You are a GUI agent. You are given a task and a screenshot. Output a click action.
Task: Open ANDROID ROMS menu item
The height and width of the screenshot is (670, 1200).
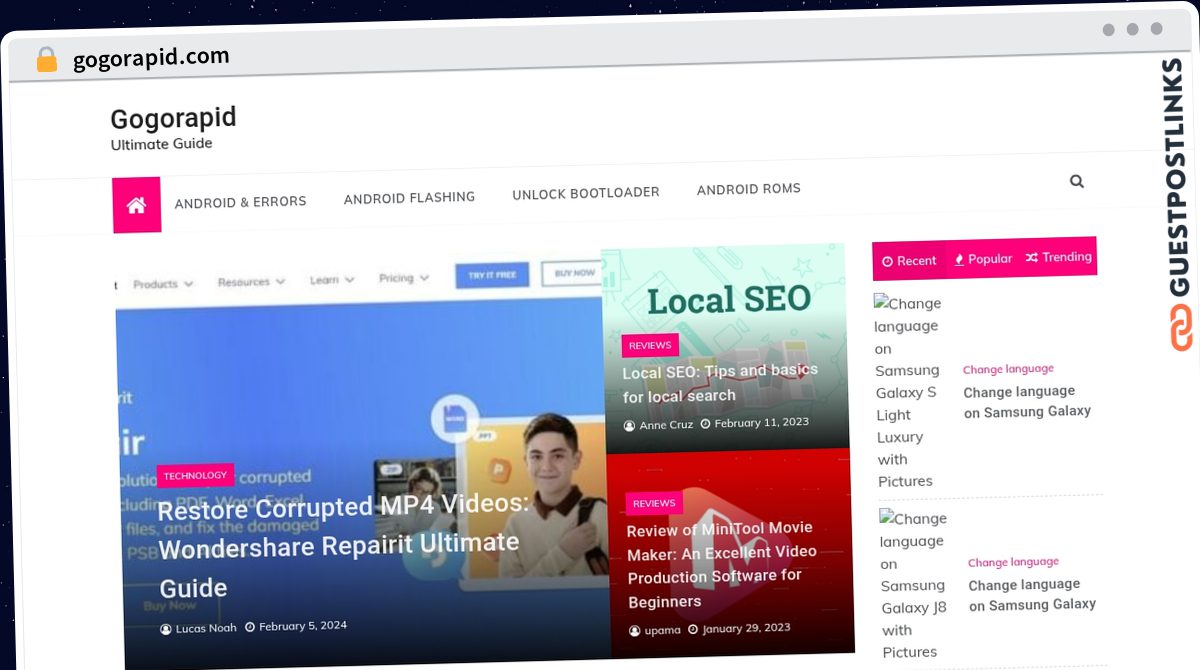point(748,189)
